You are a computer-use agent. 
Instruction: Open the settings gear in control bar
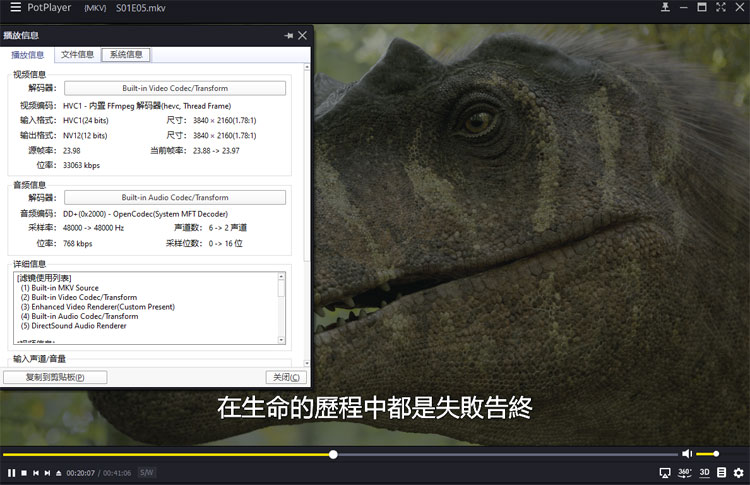pos(738,472)
